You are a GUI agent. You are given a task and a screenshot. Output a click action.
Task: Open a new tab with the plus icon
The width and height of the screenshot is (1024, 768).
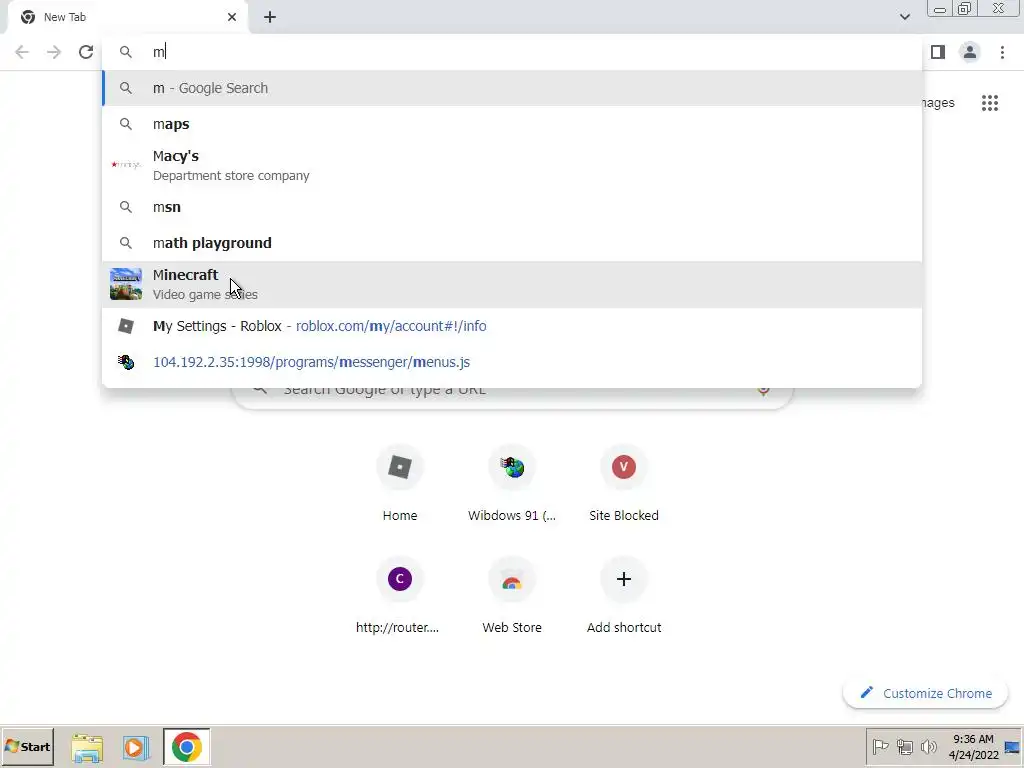(270, 17)
